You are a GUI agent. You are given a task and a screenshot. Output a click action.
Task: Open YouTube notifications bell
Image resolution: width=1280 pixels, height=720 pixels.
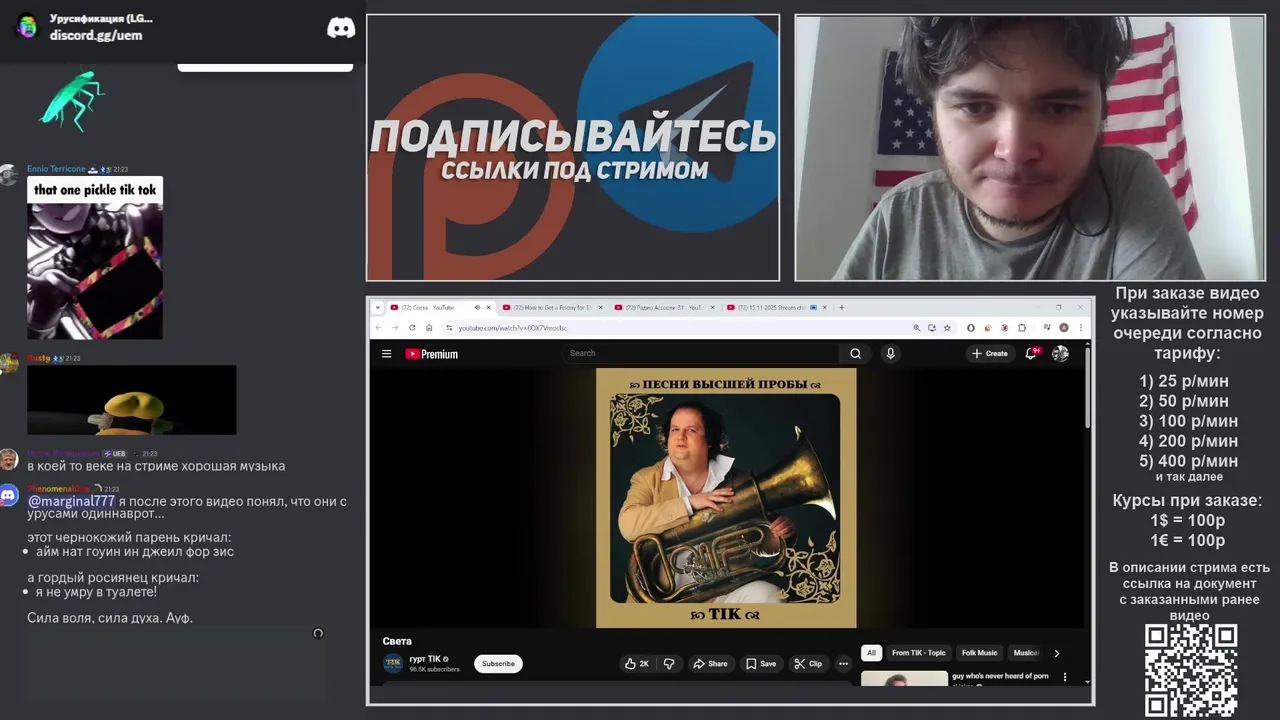tap(1031, 353)
